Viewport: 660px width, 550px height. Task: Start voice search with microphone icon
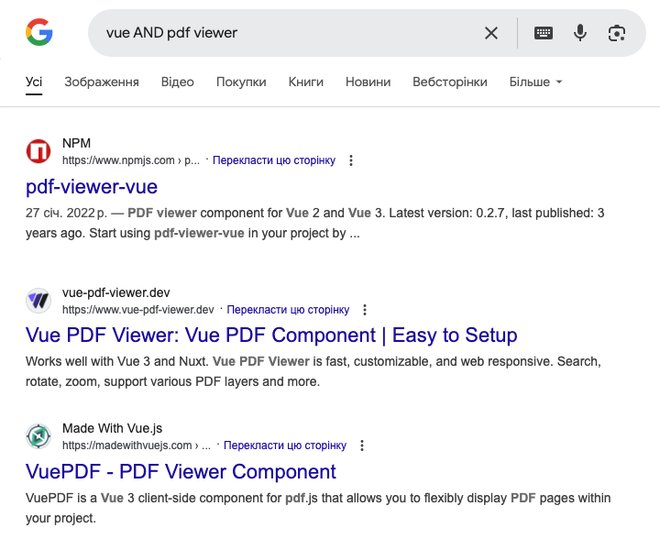tap(580, 33)
